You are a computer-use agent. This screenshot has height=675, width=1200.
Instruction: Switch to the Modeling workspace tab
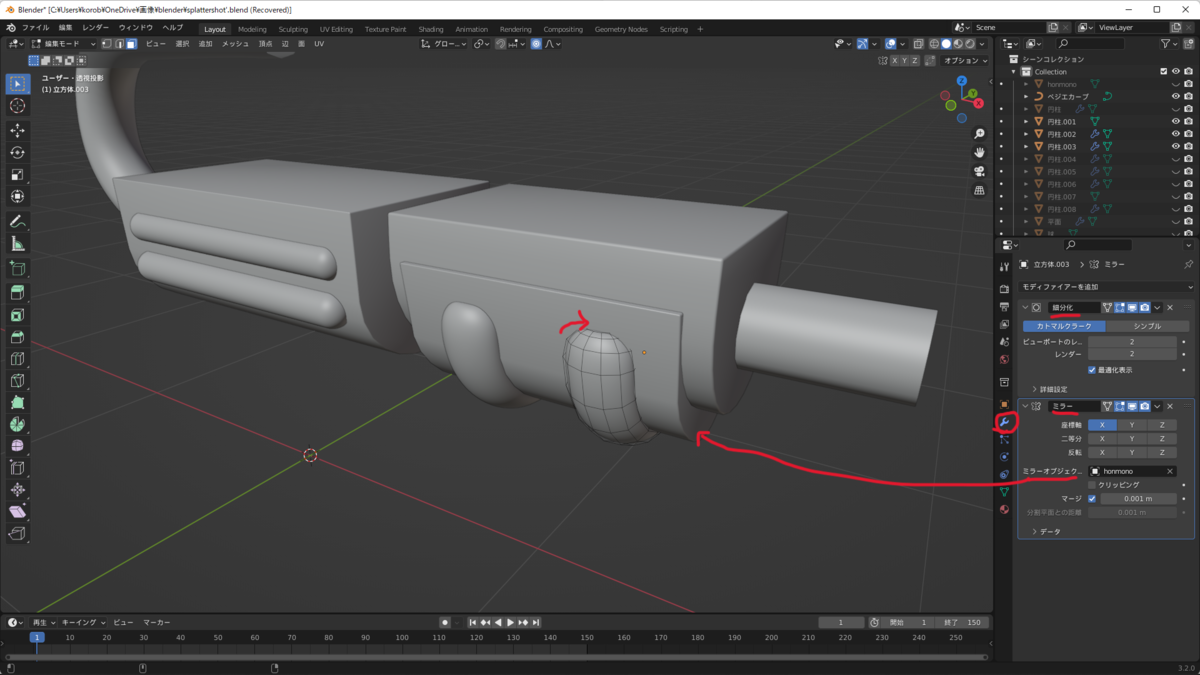point(252,29)
